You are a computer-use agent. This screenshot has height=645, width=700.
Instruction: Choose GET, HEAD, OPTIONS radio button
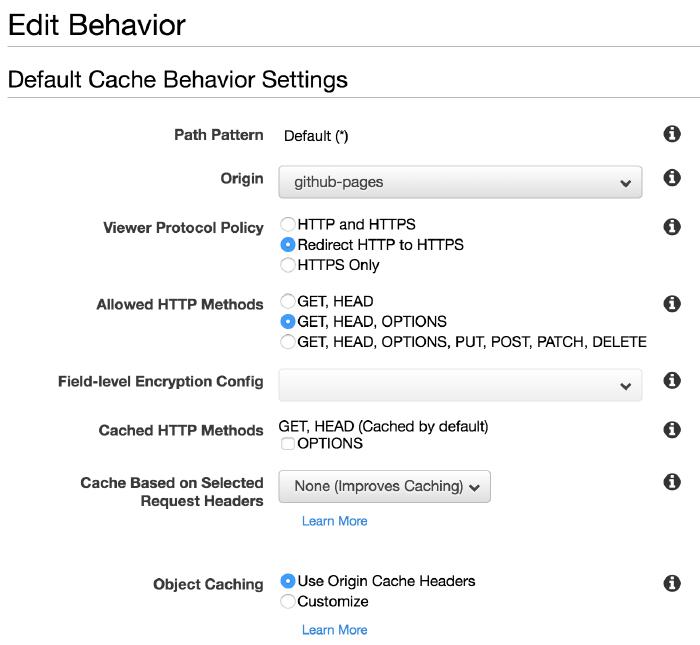click(x=288, y=321)
